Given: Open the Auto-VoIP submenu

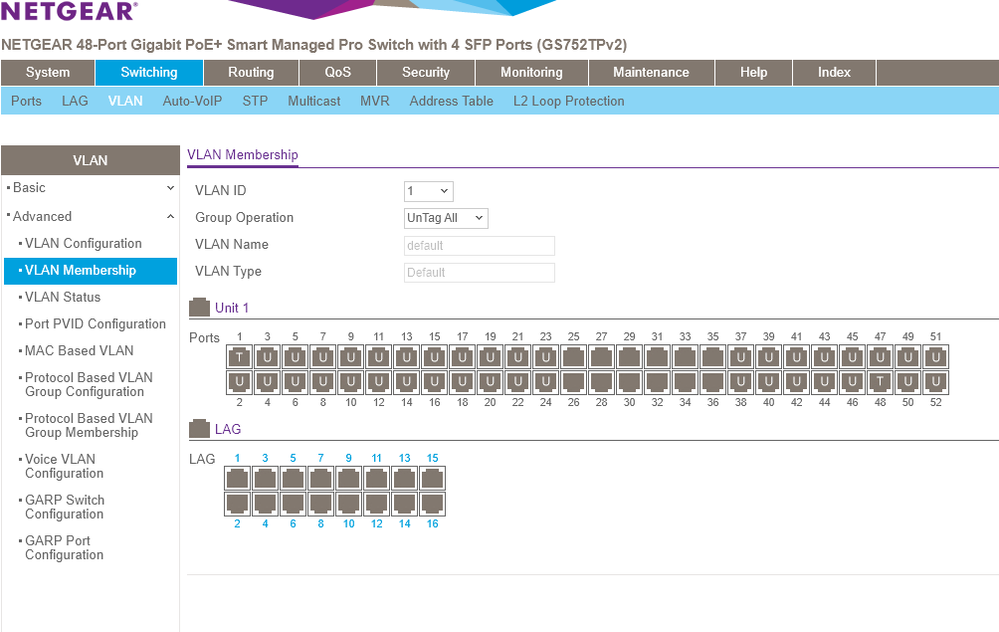Looking at the screenshot, I should pos(192,101).
